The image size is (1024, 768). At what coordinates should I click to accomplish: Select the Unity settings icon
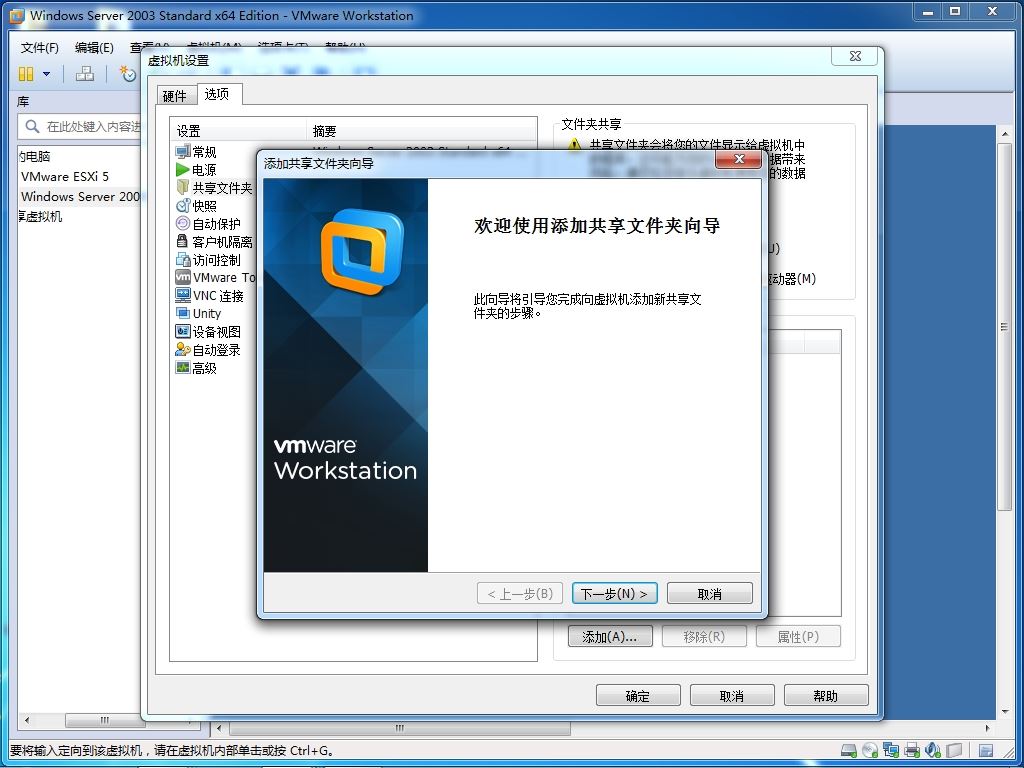[x=183, y=313]
